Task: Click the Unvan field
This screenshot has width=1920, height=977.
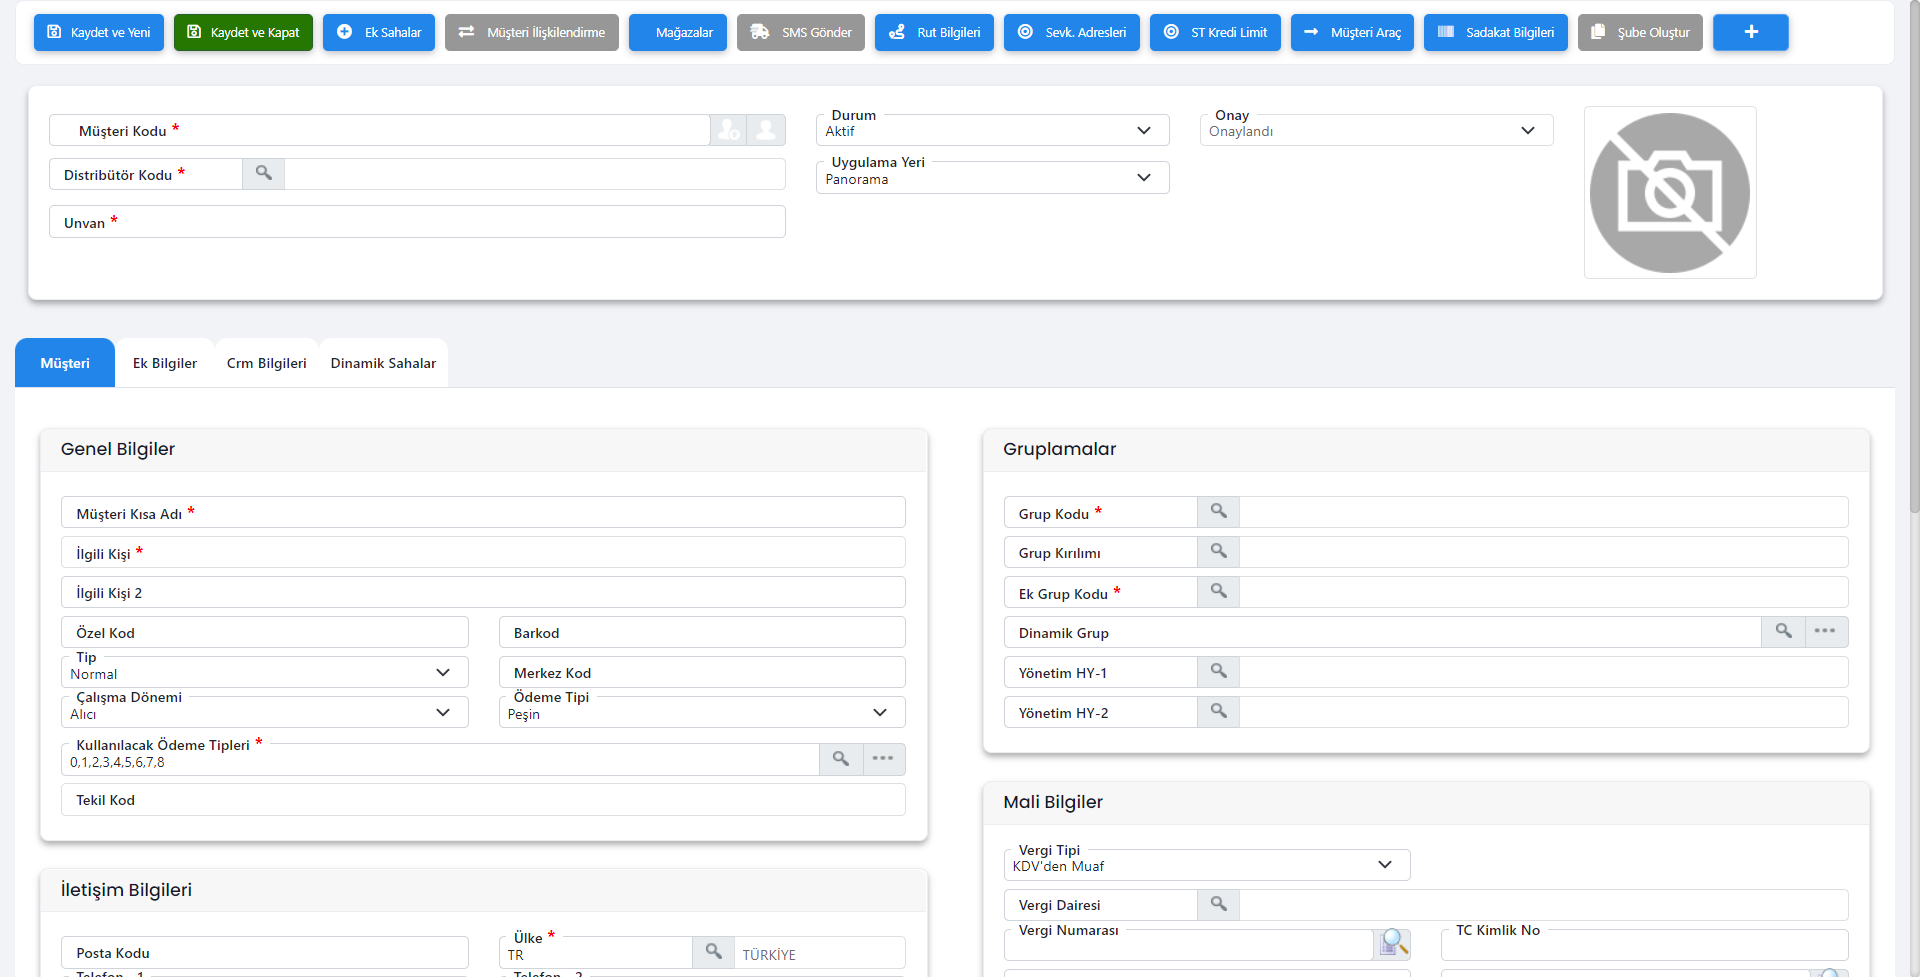Action: point(417,222)
